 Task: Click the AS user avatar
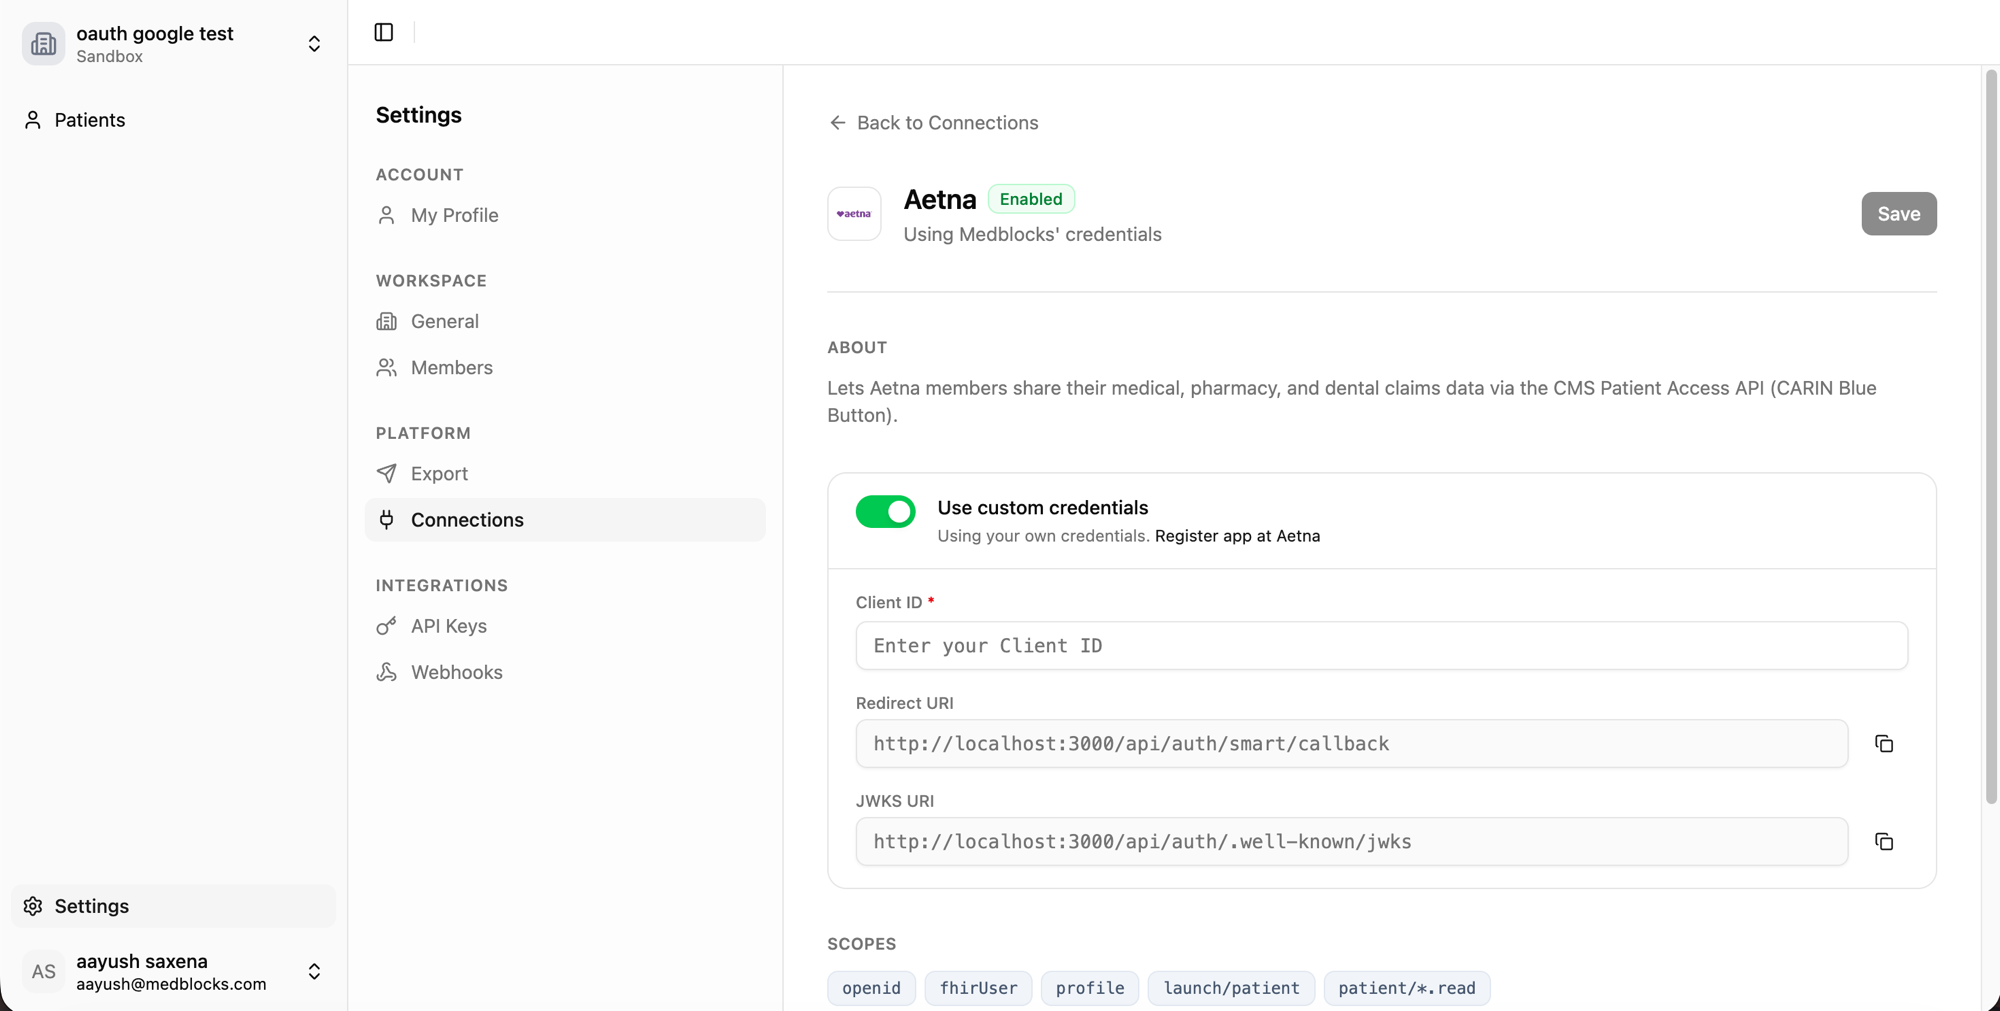point(43,971)
